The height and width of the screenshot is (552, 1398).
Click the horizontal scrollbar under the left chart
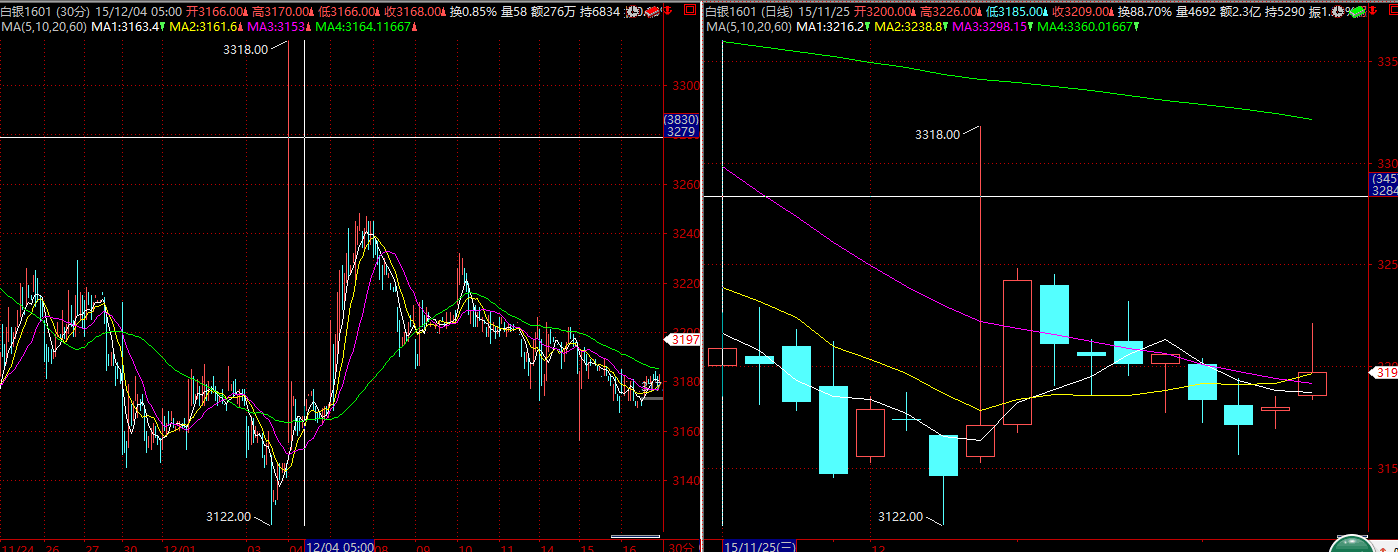635,536
